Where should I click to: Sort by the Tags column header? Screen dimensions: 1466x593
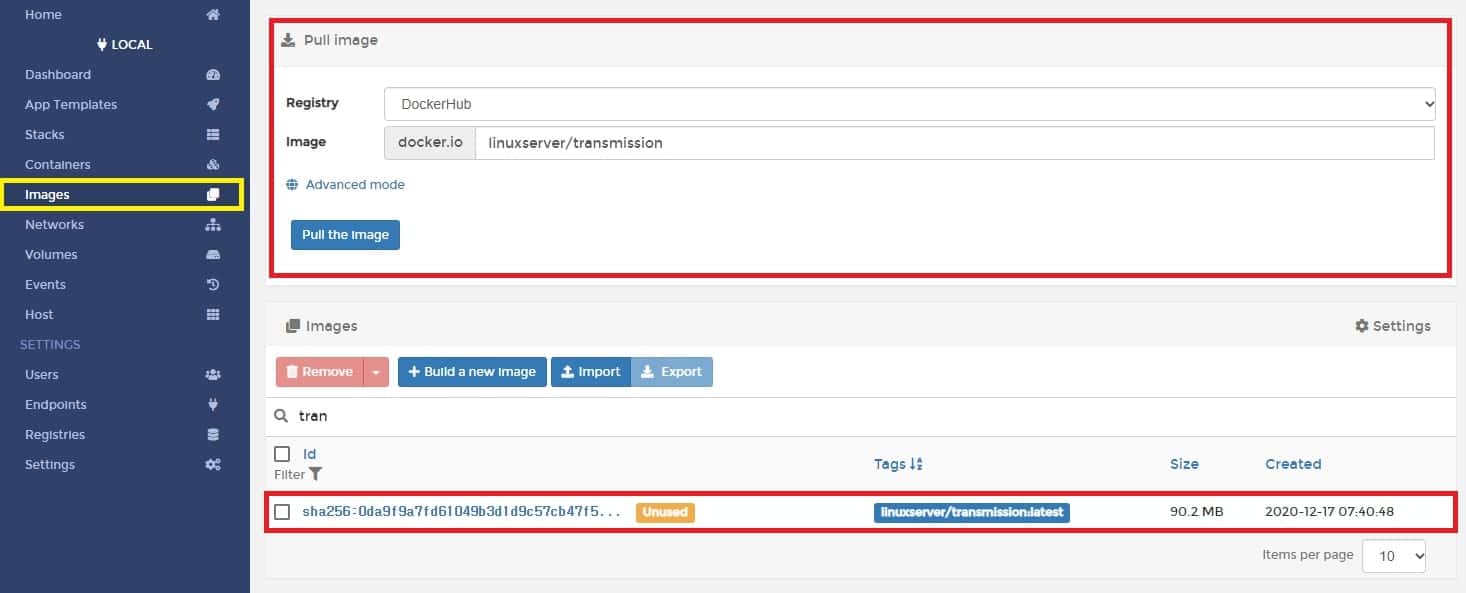(890, 464)
